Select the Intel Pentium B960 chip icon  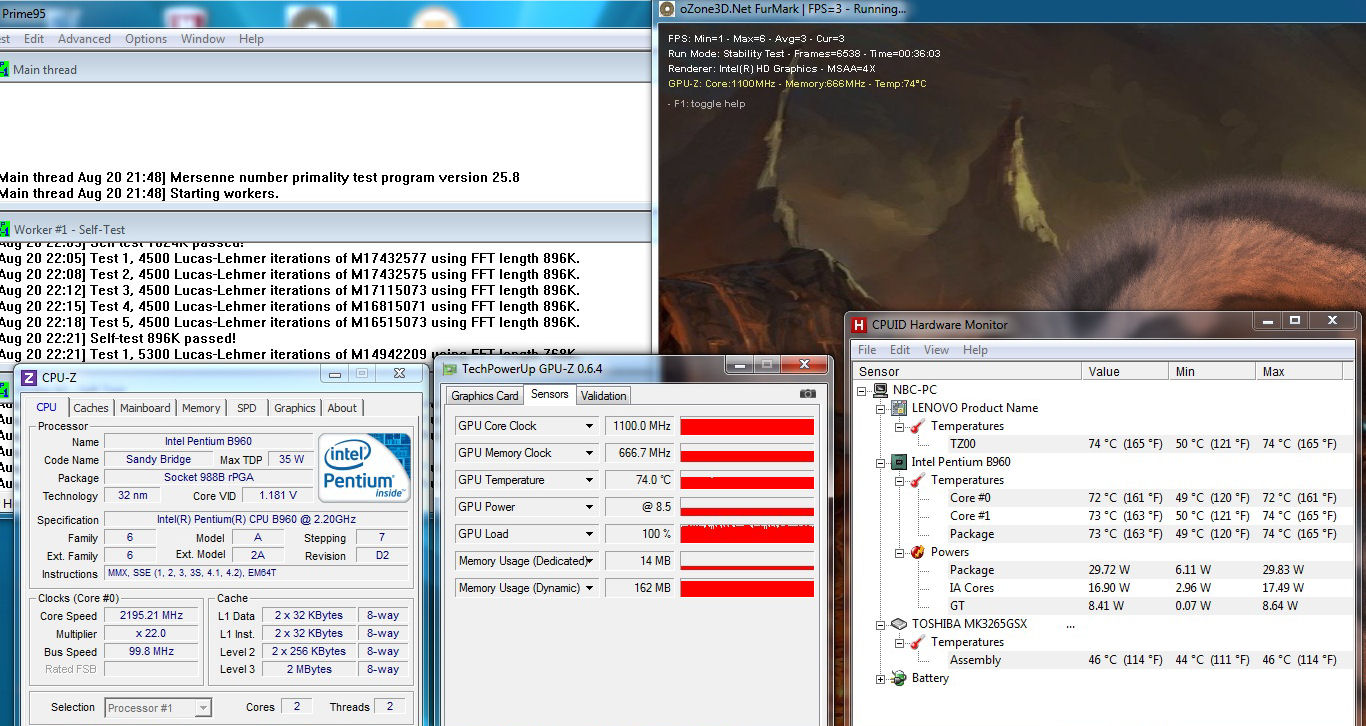coord(899,462)
